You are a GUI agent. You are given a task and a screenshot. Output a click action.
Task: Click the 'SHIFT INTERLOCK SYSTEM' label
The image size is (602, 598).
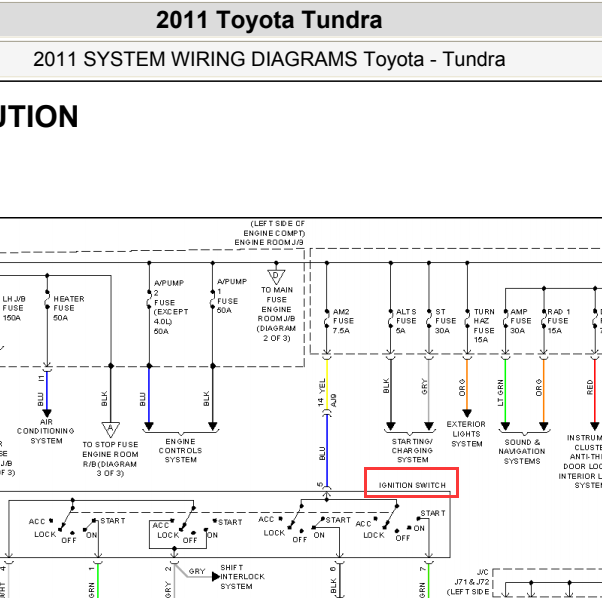pos(242,577)
